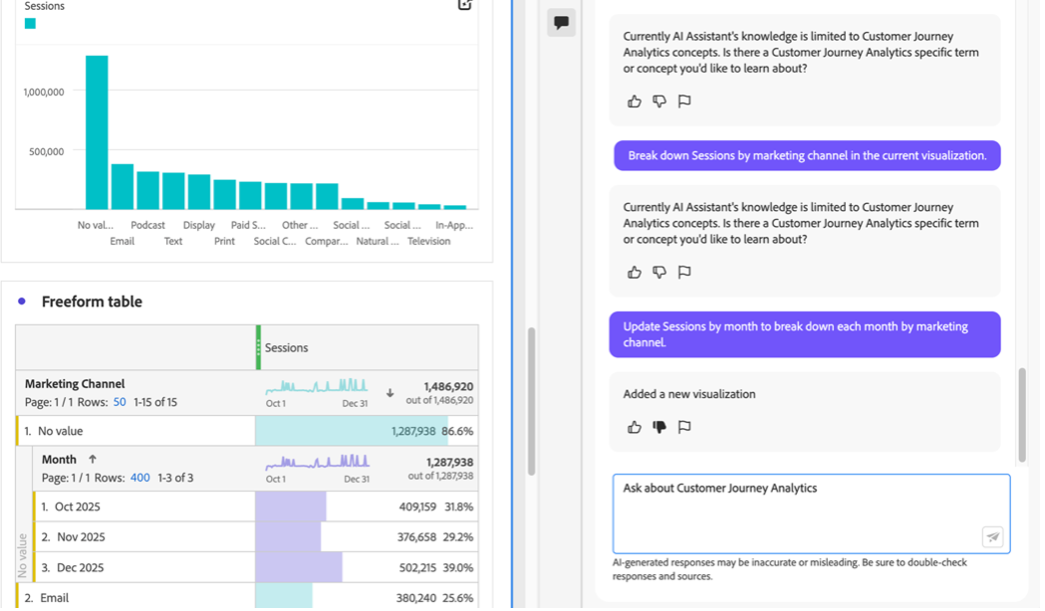The image size is (1045, 611).
Task: Open the AI Assistant chat panel icon
Action: point(561,22)
